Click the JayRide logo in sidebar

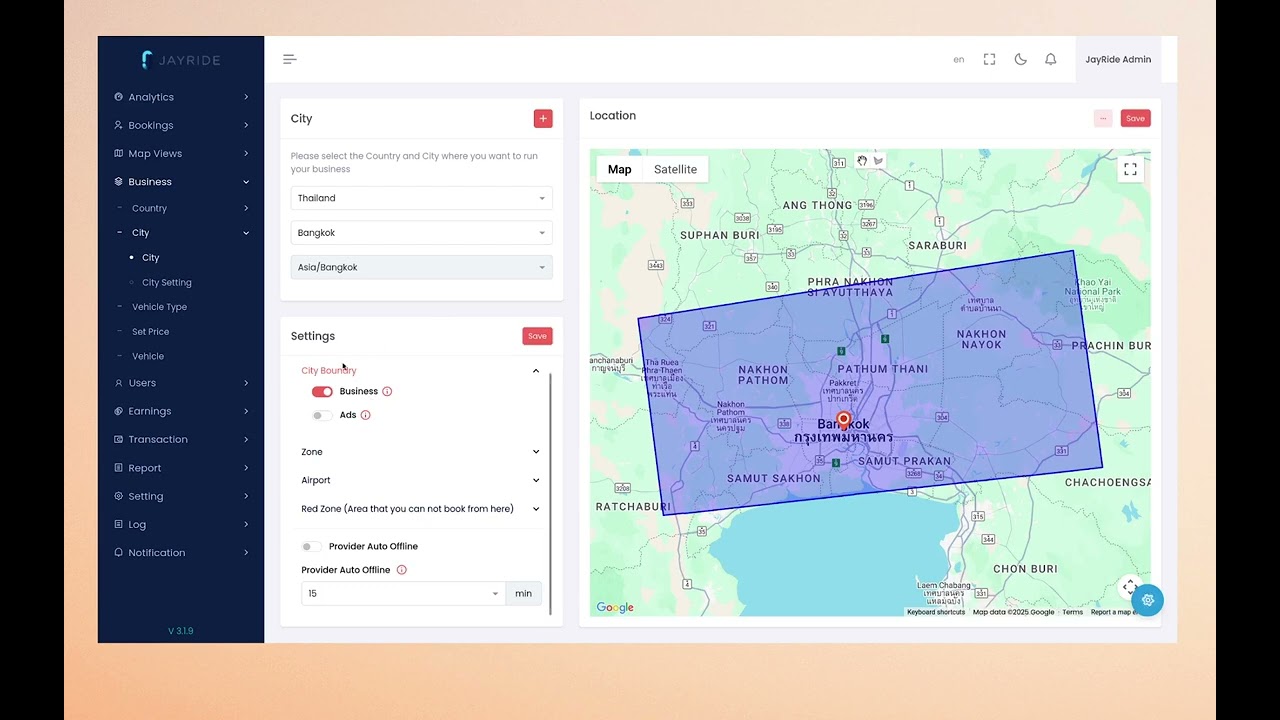[181, 60]
